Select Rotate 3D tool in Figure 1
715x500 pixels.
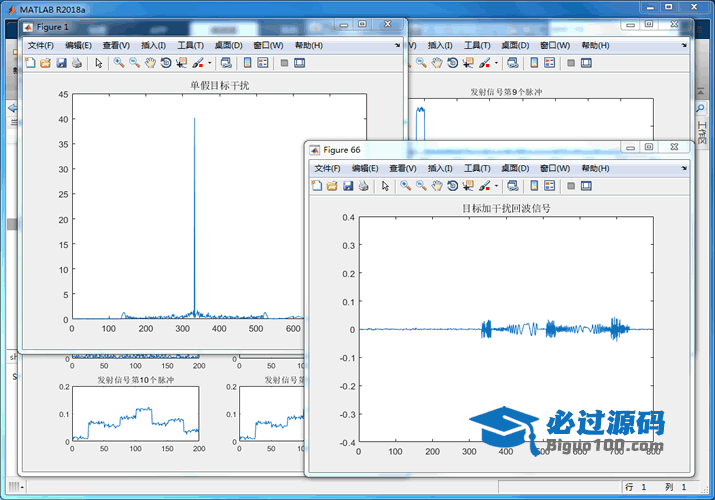[x=166, y=63]
